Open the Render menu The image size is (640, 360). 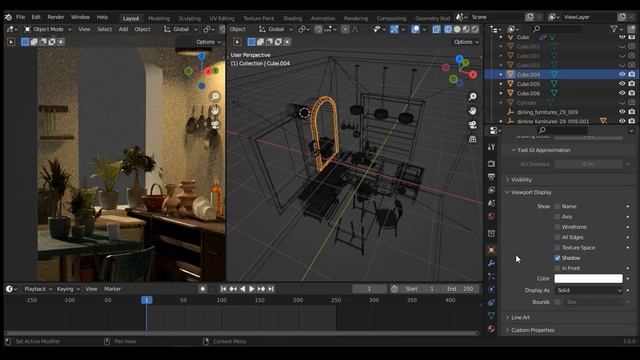[x=56, y=17]
